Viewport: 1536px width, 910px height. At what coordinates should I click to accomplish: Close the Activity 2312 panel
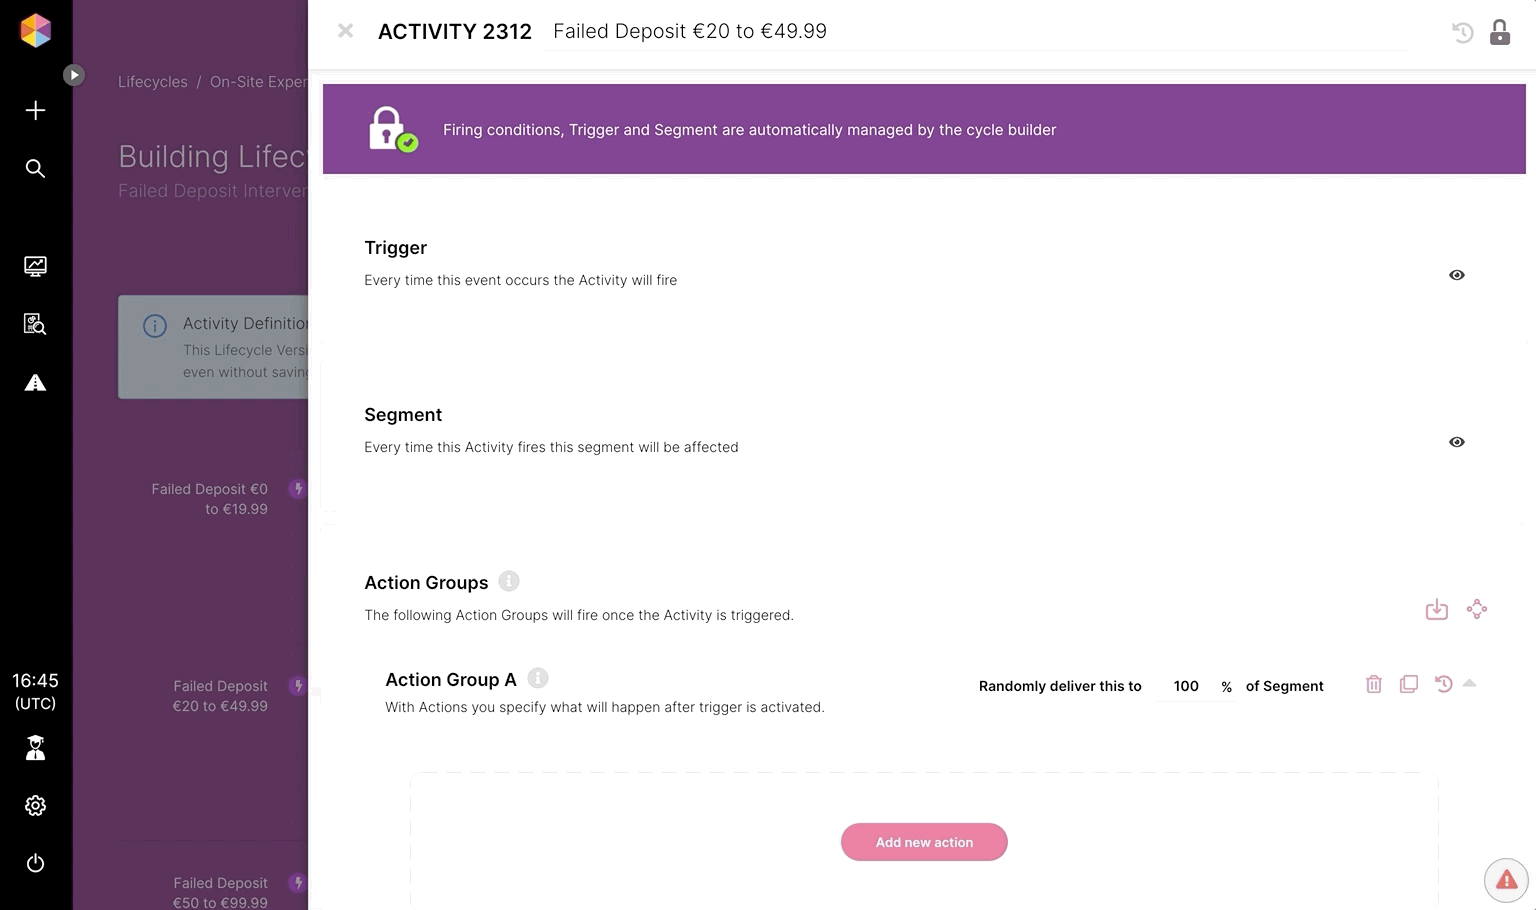[x=346, y=31]
